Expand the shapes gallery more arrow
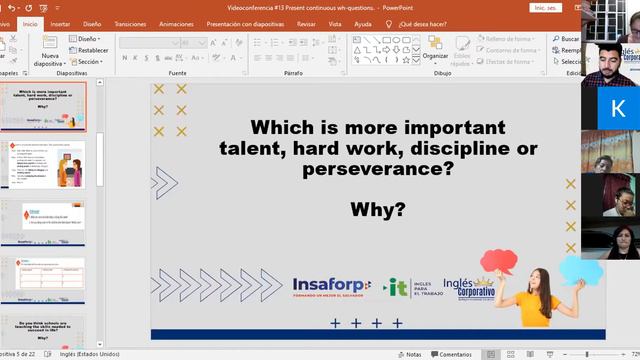Viewport: 640px width, 360px height. 416,60
